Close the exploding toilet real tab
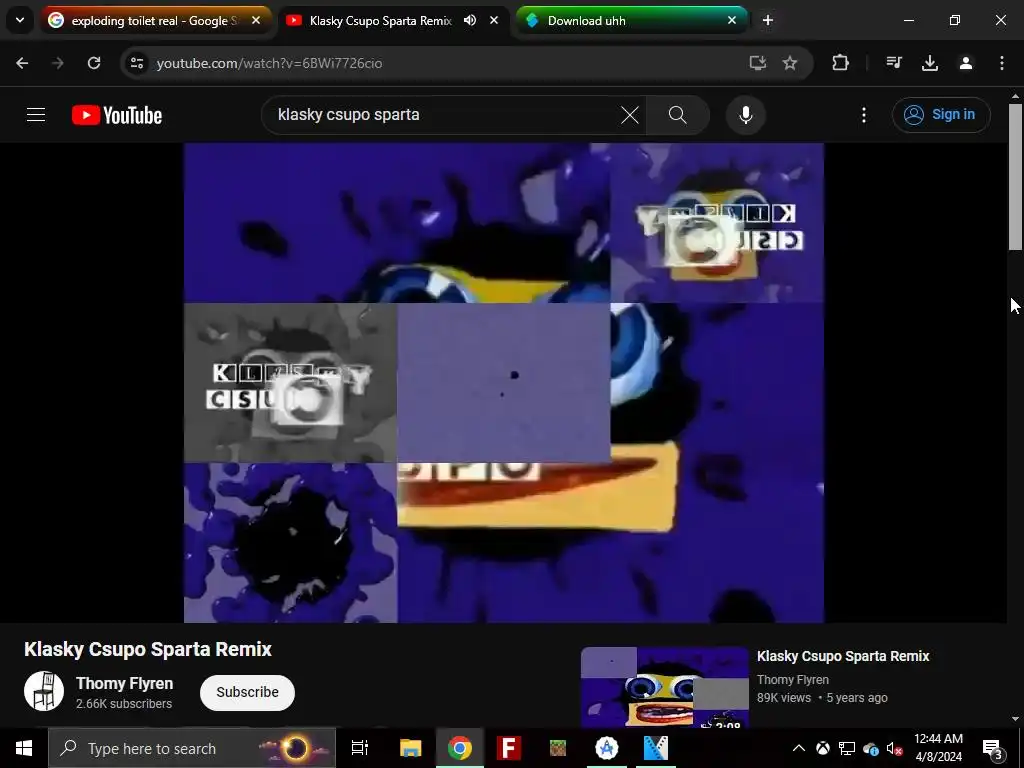Screen dimensions: 1024x768 (x=256, y=21)
